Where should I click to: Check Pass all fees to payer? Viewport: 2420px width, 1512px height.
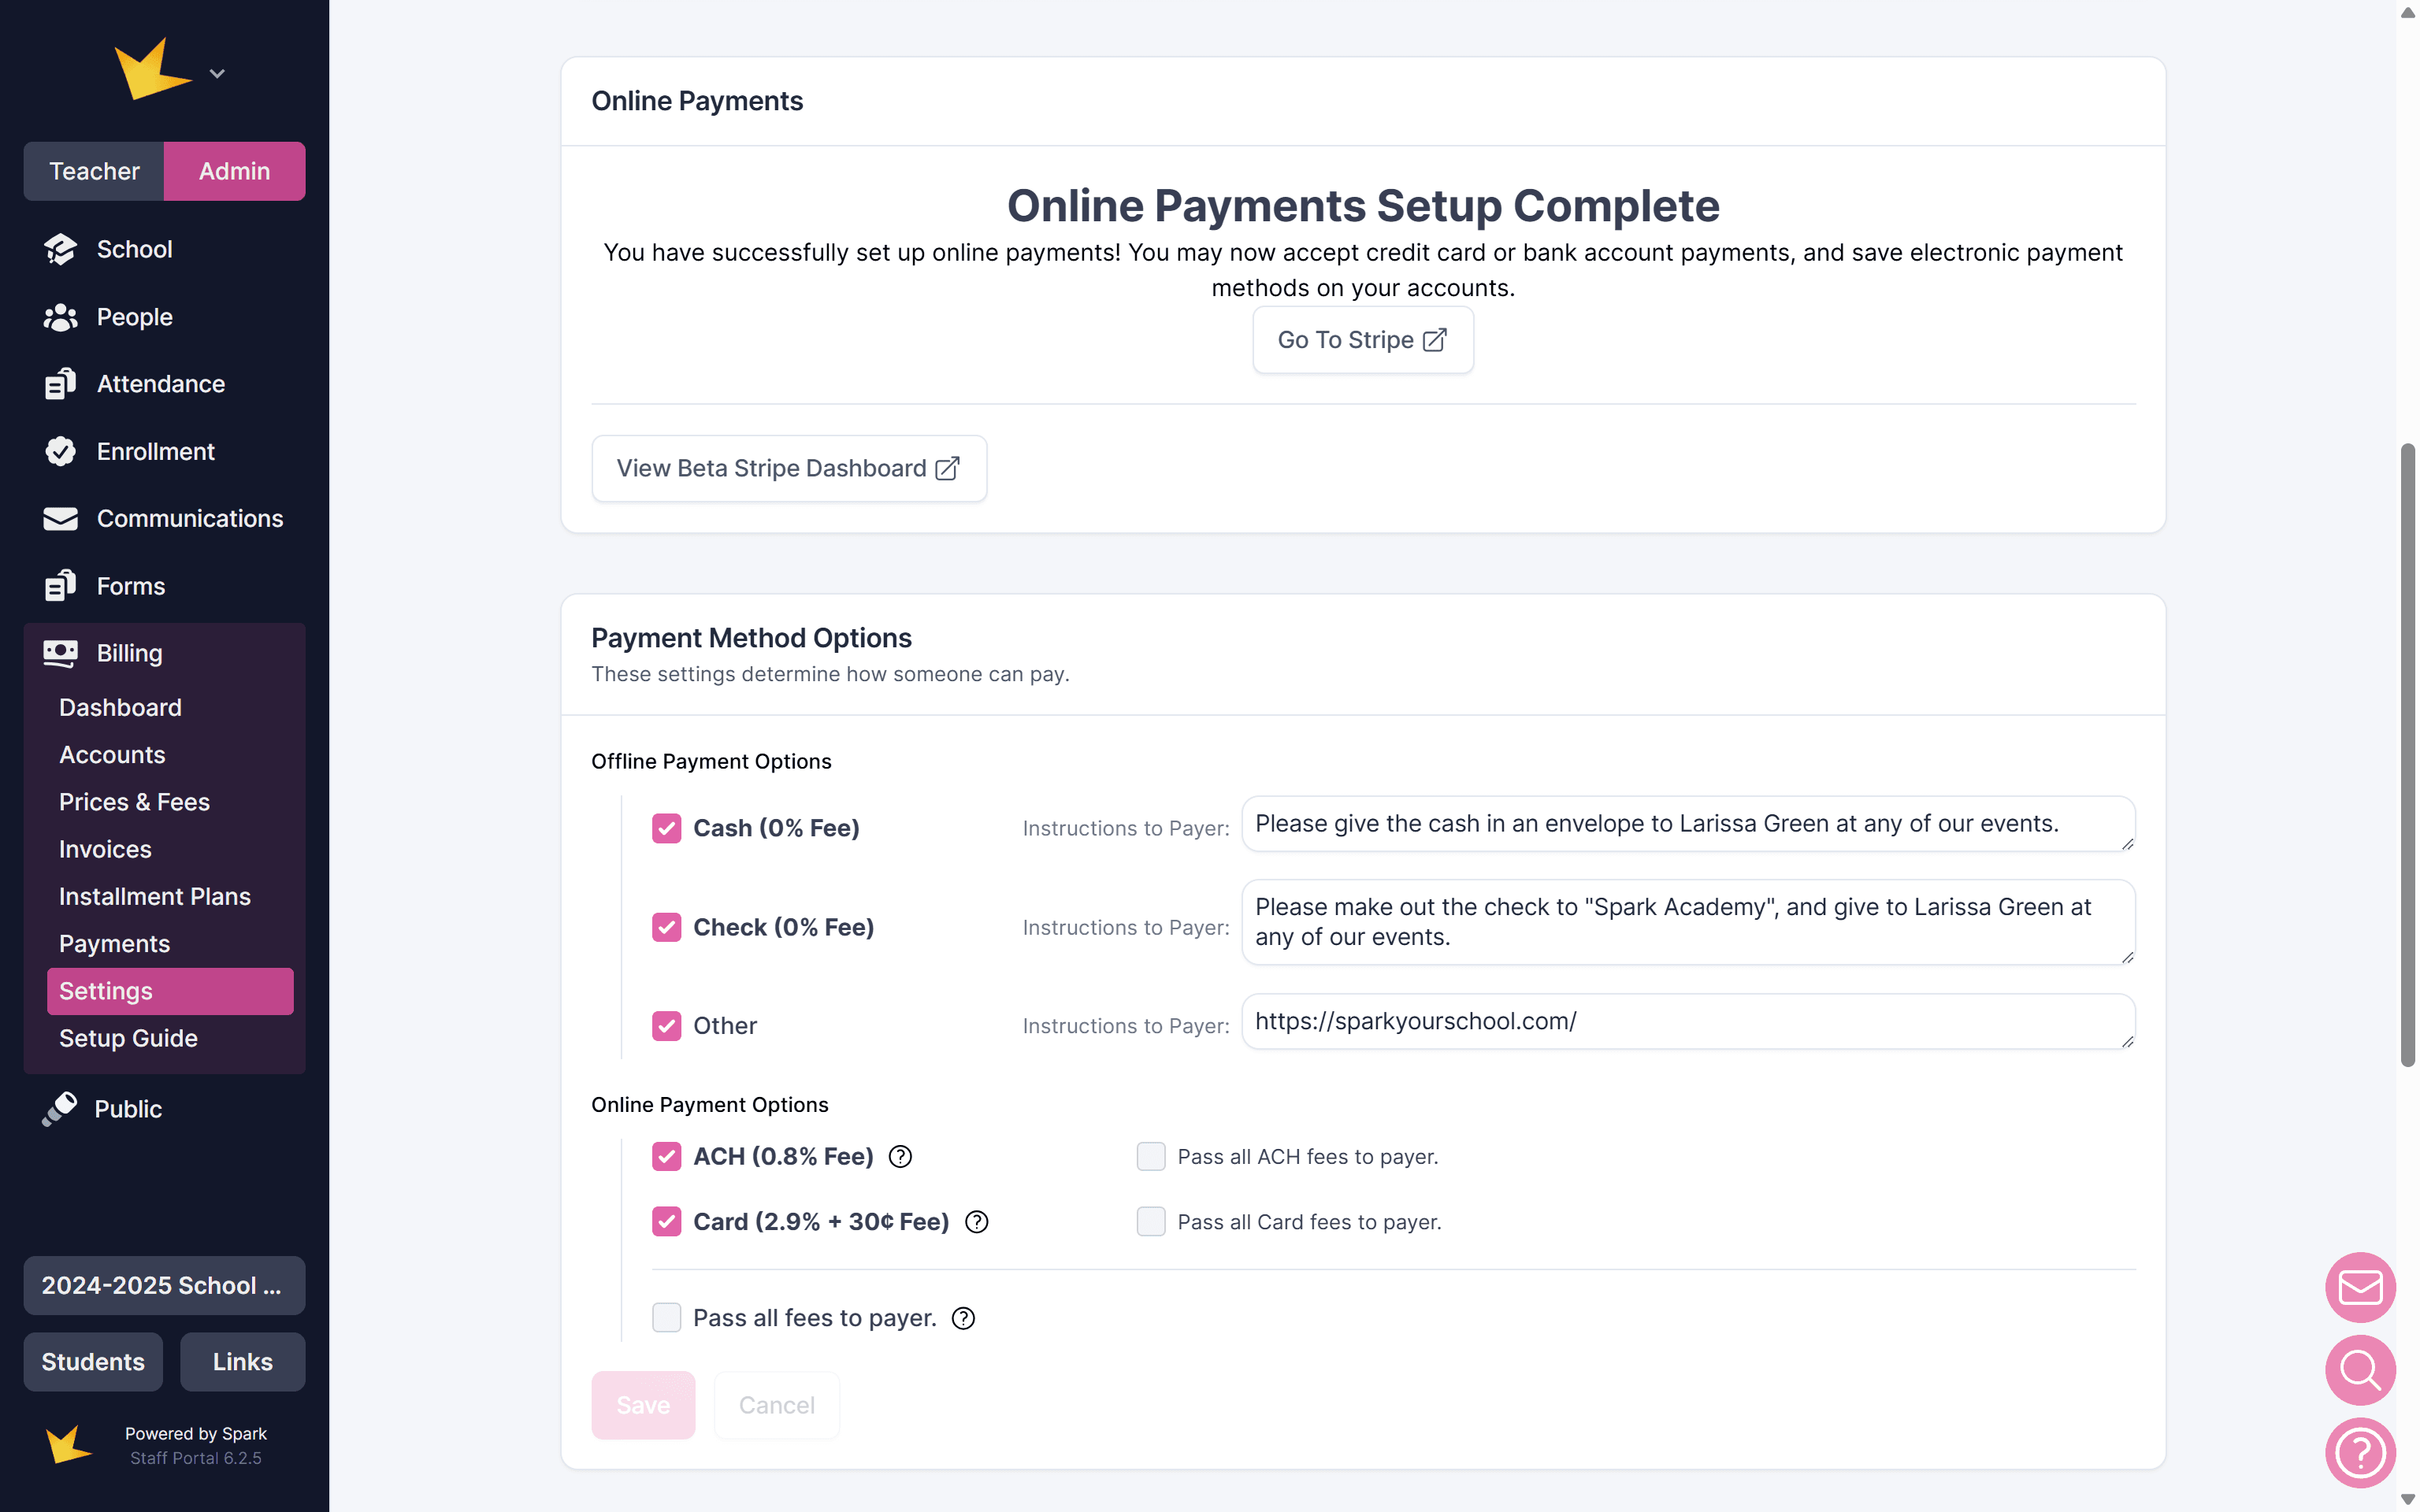pos(667,1318)
